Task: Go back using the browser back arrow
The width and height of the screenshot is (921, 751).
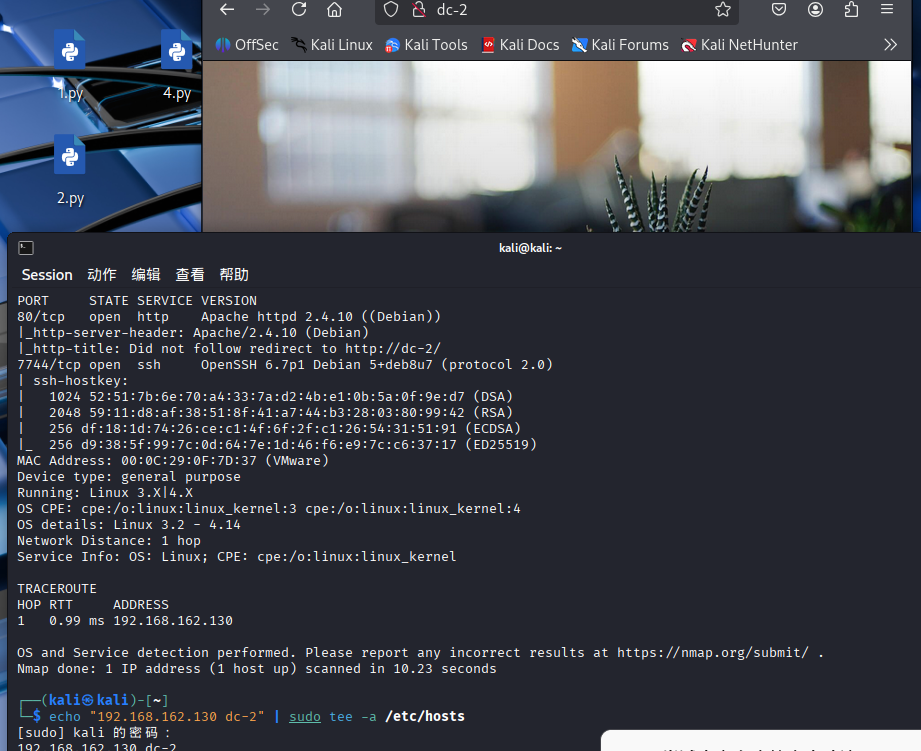Action: (x=227, y=9)
